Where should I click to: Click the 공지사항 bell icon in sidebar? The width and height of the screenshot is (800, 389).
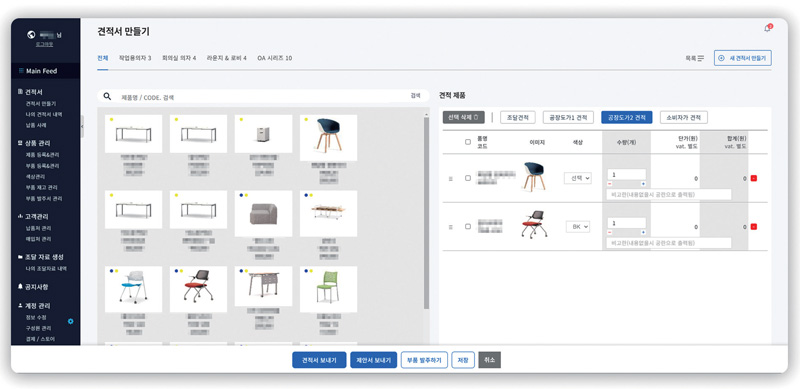coord(20,287)
